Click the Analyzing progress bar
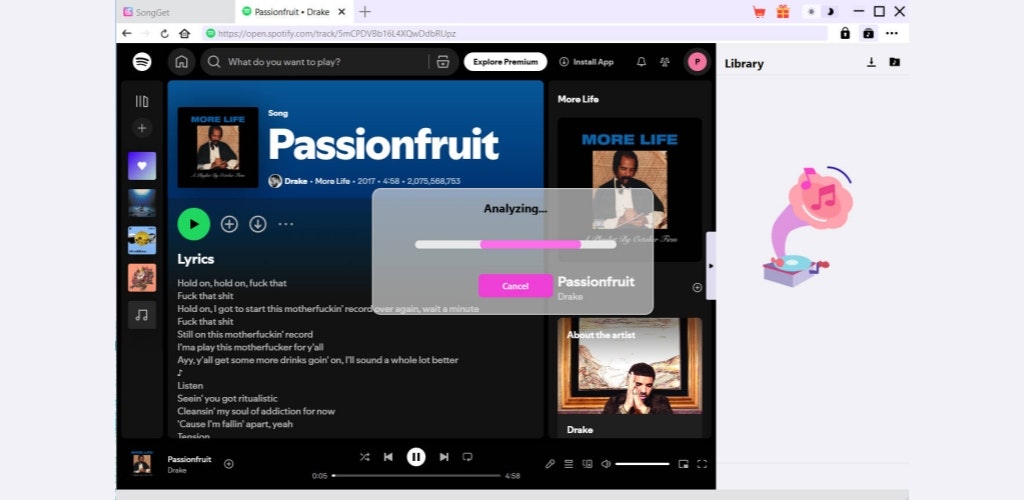This screenshot has height=500, width=1024. pos(515,244)
